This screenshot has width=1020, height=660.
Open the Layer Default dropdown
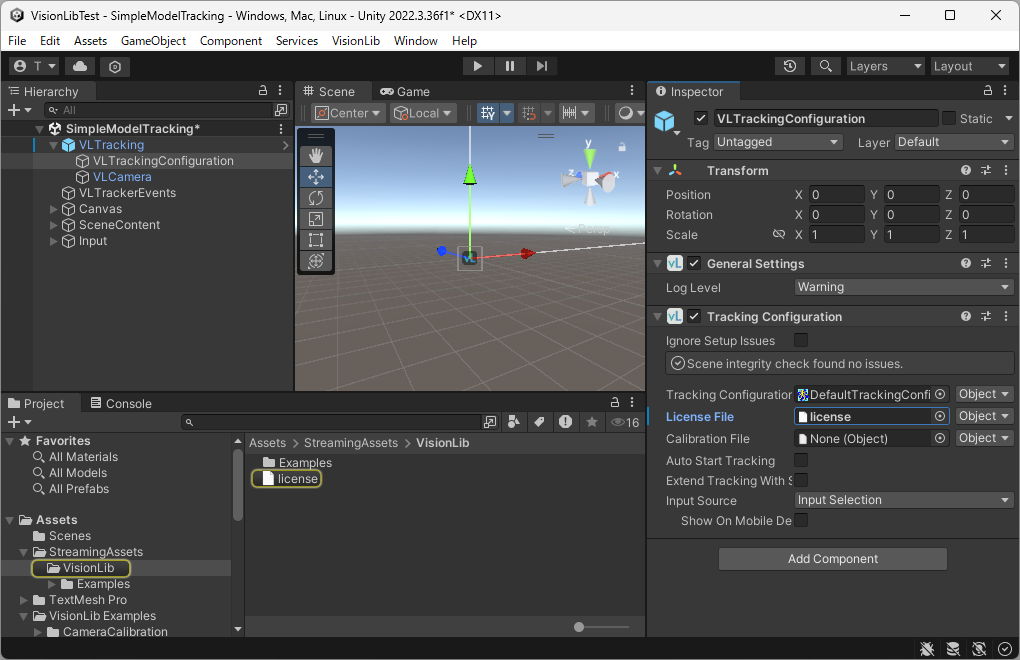[954, 142]
